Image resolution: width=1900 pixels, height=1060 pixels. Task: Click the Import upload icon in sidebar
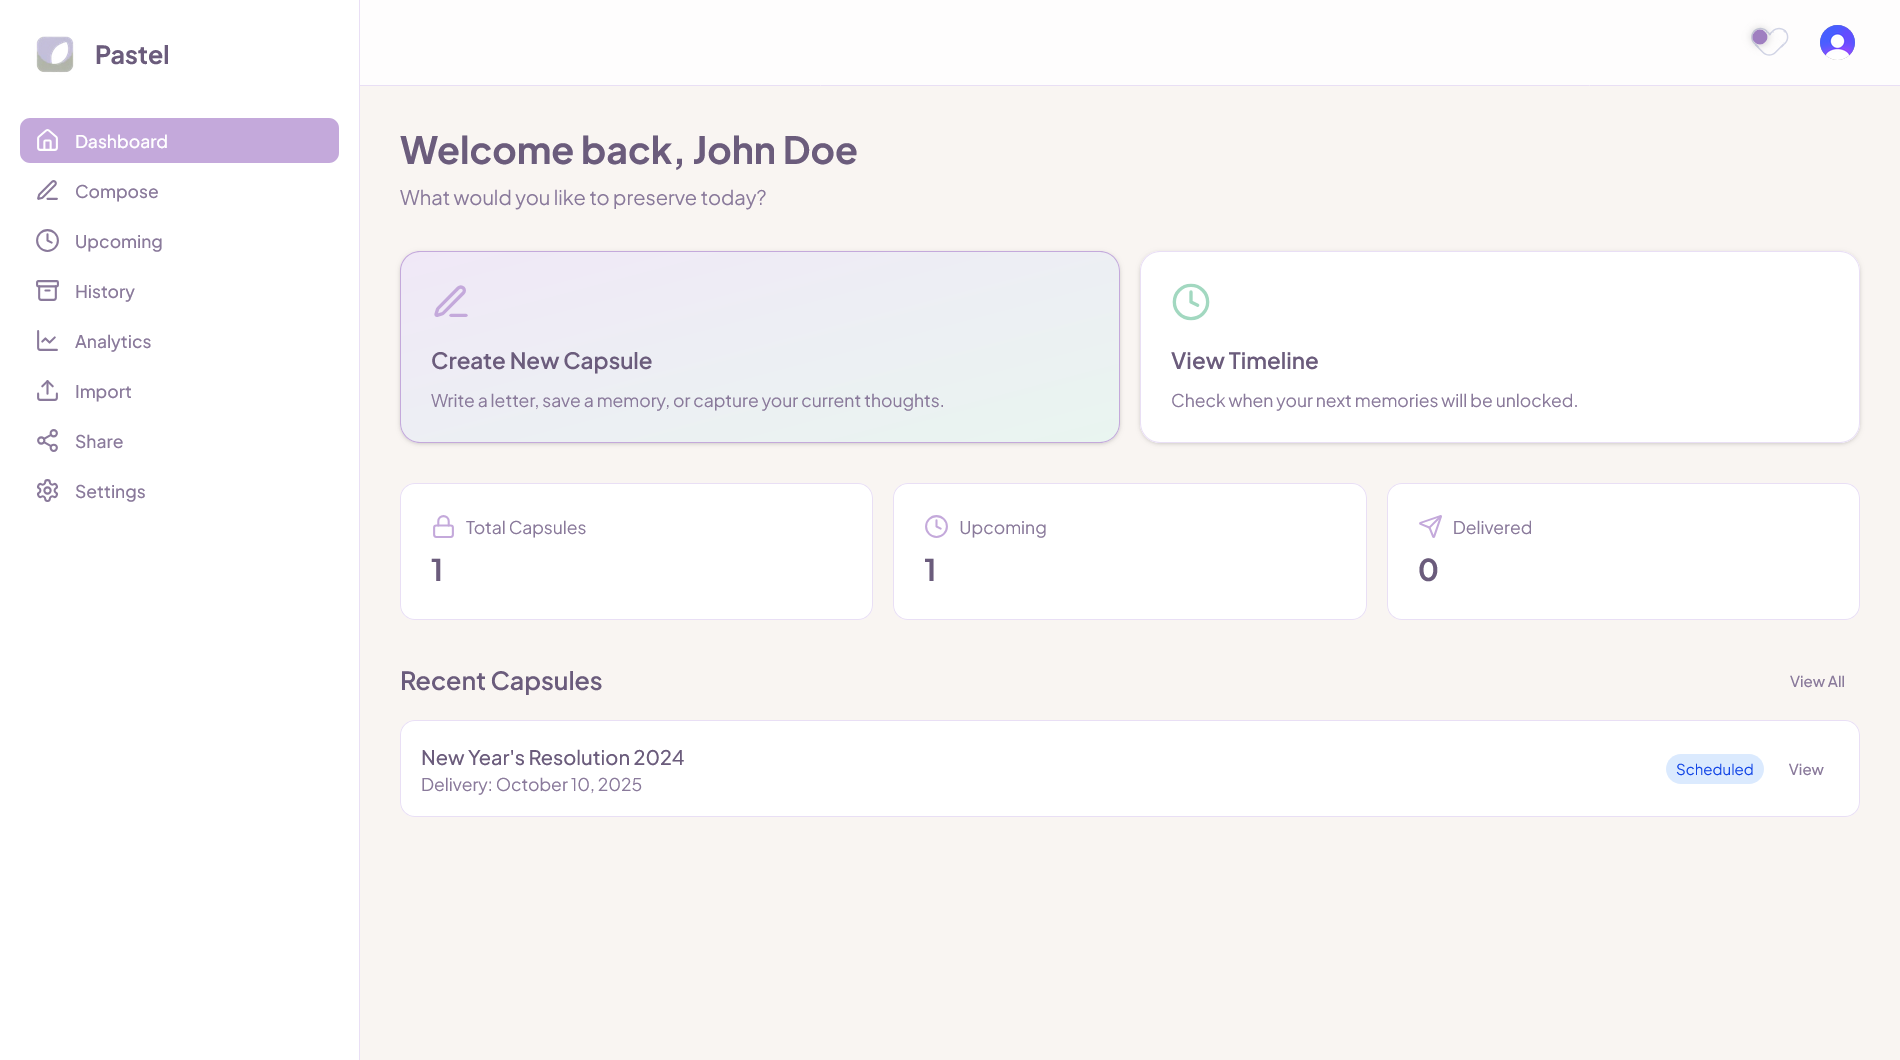coord(47,391)
